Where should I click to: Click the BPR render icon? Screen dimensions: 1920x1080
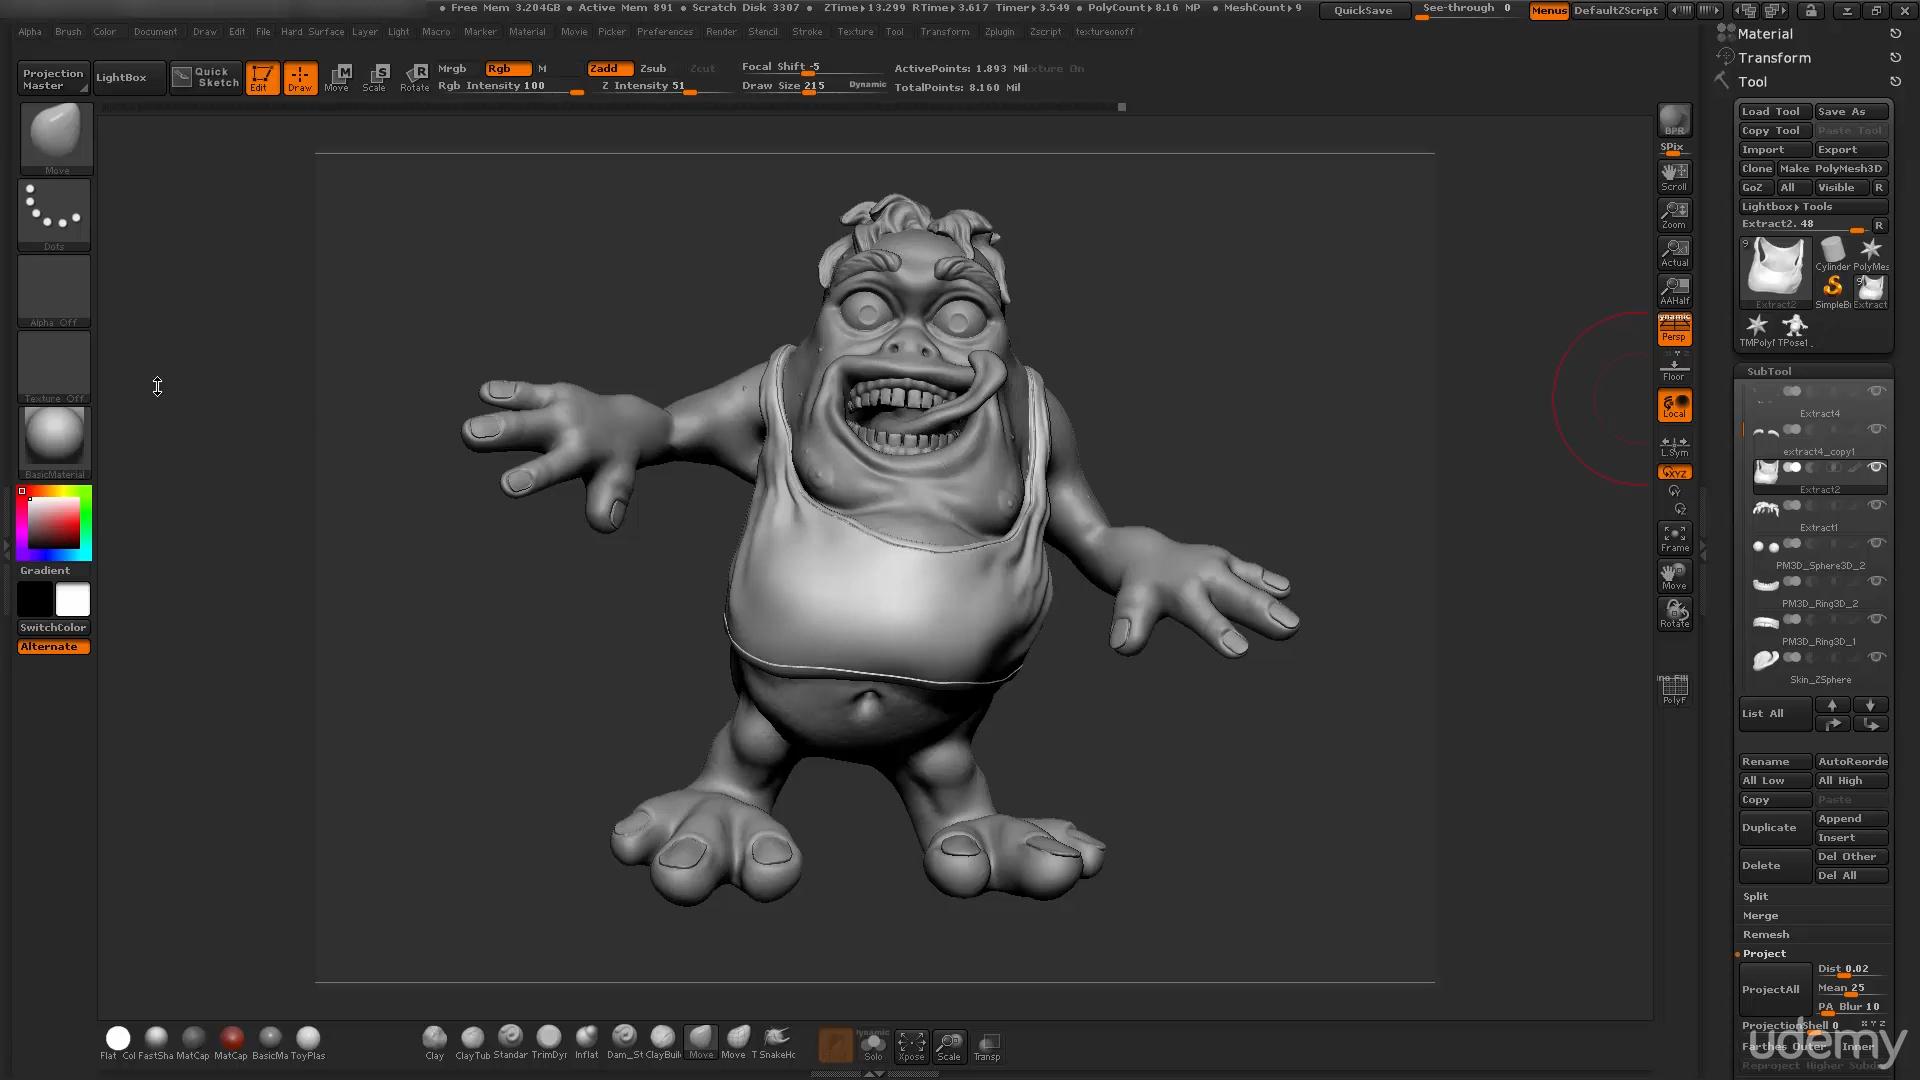[1674, 120]
